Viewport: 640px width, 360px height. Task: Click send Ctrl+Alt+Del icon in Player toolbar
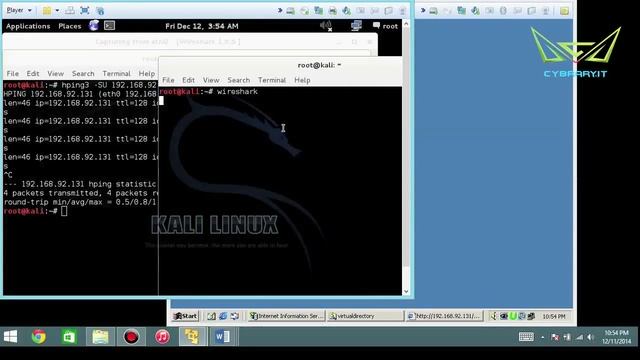click(x=70, y=11)
